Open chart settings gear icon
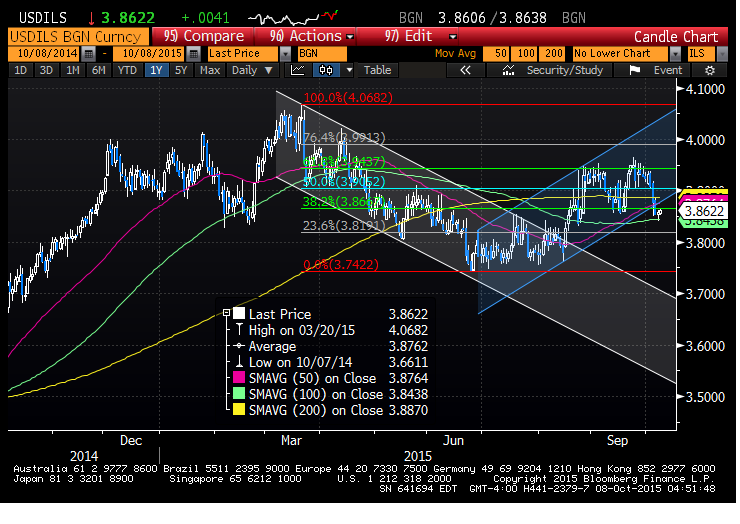 pyautogui.click(x=710, y=70)
